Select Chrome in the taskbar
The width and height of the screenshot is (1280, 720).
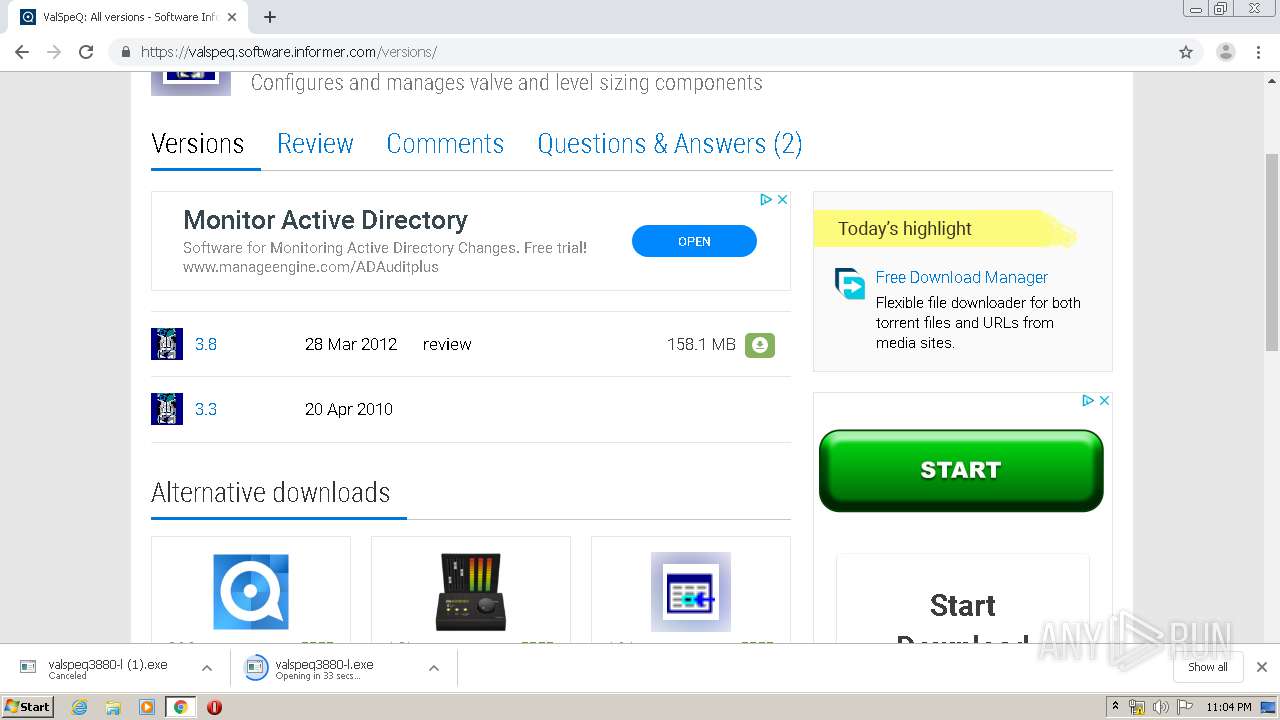click(x=180, y=707)
